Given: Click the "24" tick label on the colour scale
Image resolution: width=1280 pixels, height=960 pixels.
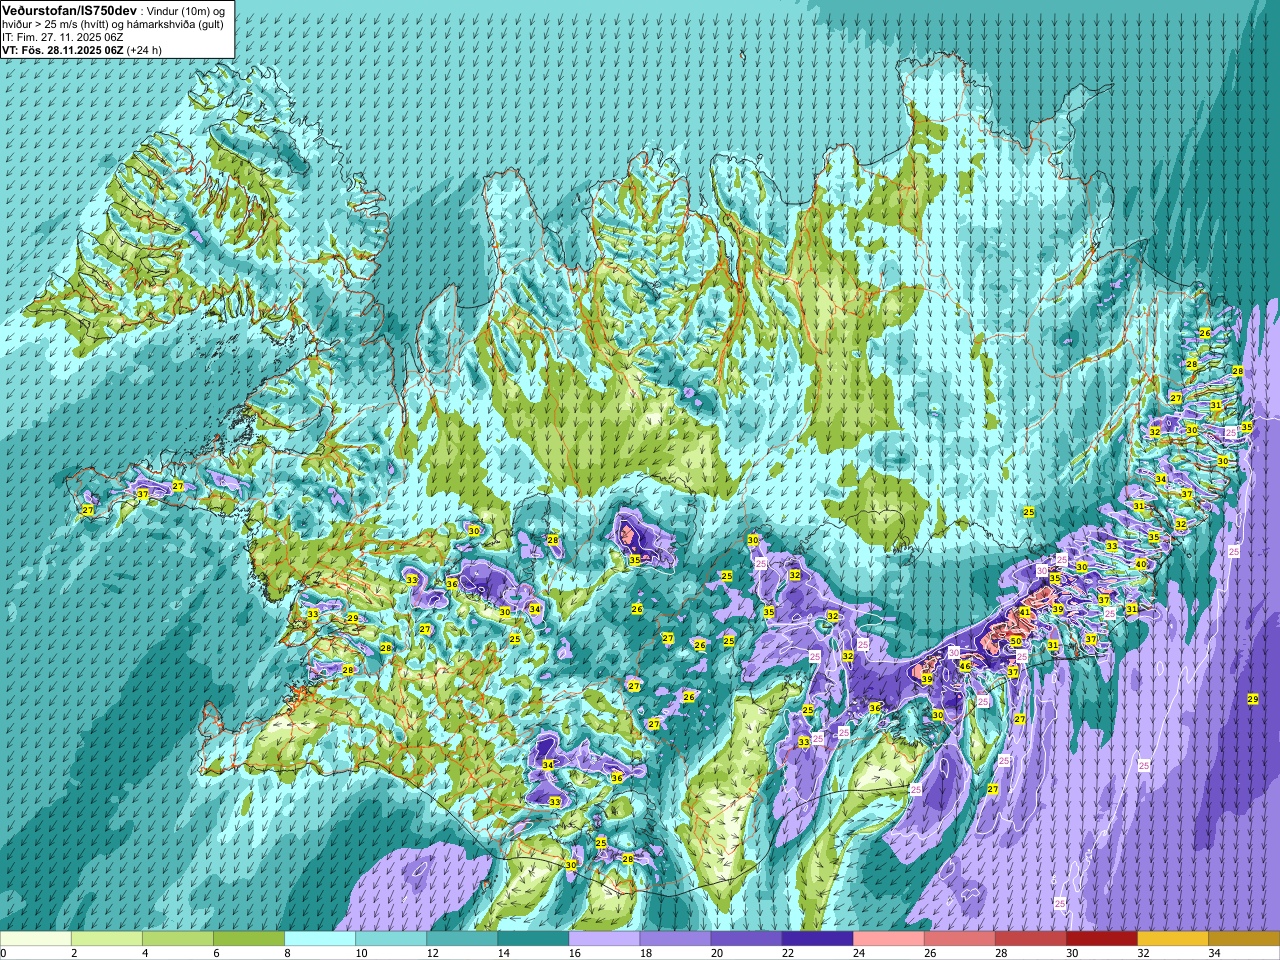Looking at the screenshot, I should [858, 954].
